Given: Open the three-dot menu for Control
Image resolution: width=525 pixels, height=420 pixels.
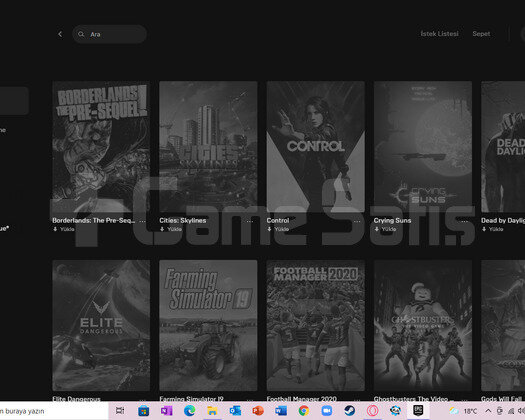Looking at the screenshot, I should [x=357, y=221].
